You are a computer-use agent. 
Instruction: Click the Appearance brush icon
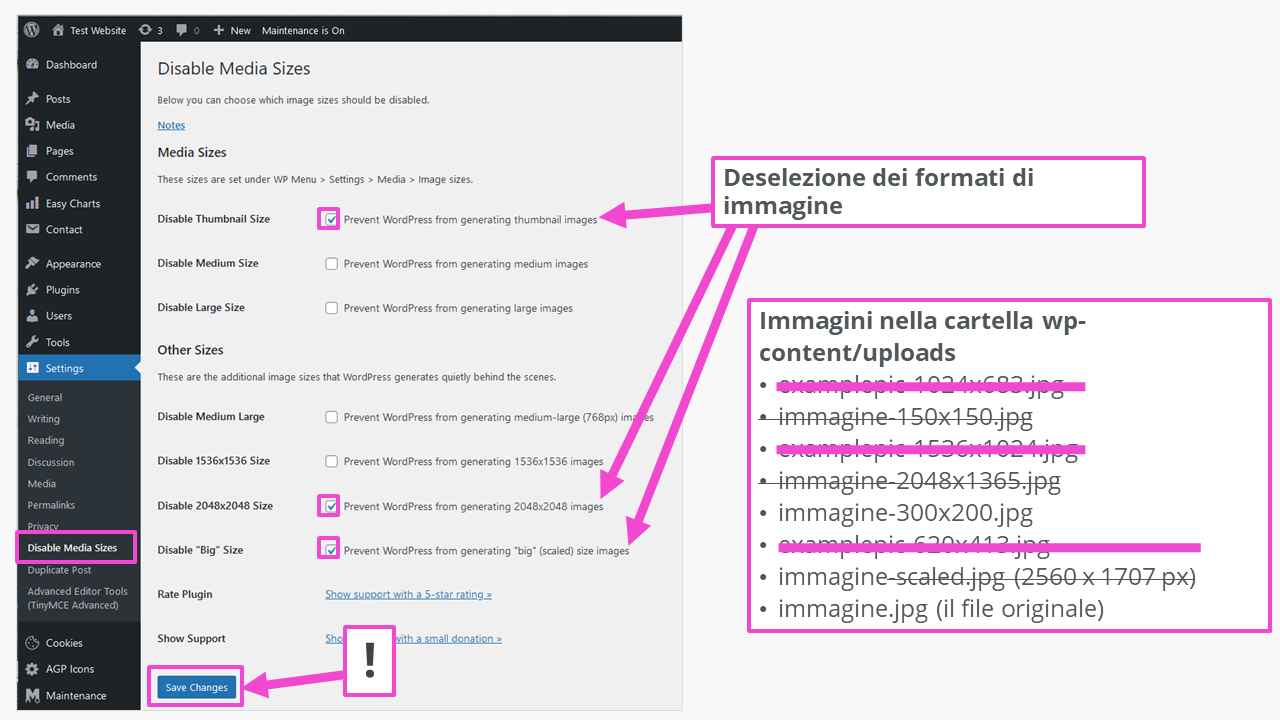(32, 264)
